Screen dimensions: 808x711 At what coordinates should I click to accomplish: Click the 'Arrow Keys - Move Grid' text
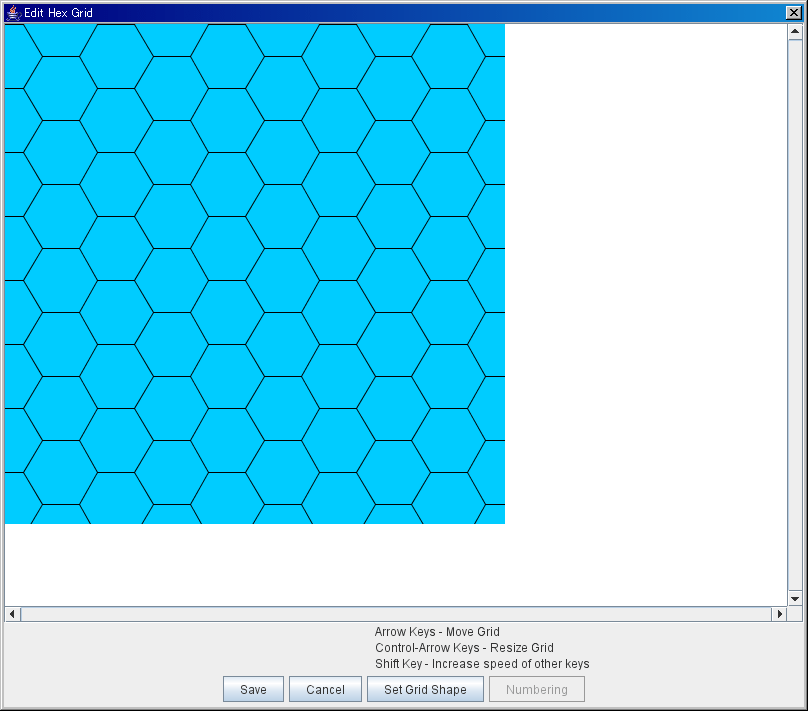coord(437,632)
